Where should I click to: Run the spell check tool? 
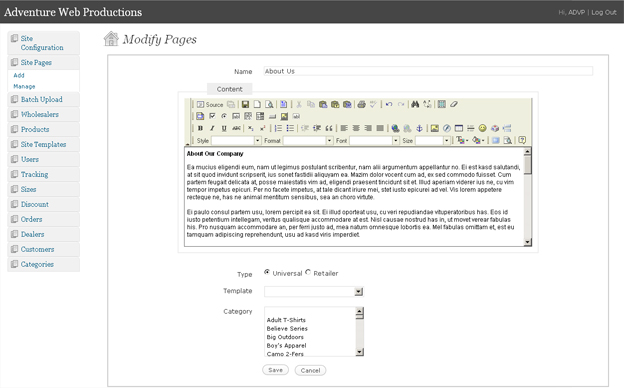(373, 104)
